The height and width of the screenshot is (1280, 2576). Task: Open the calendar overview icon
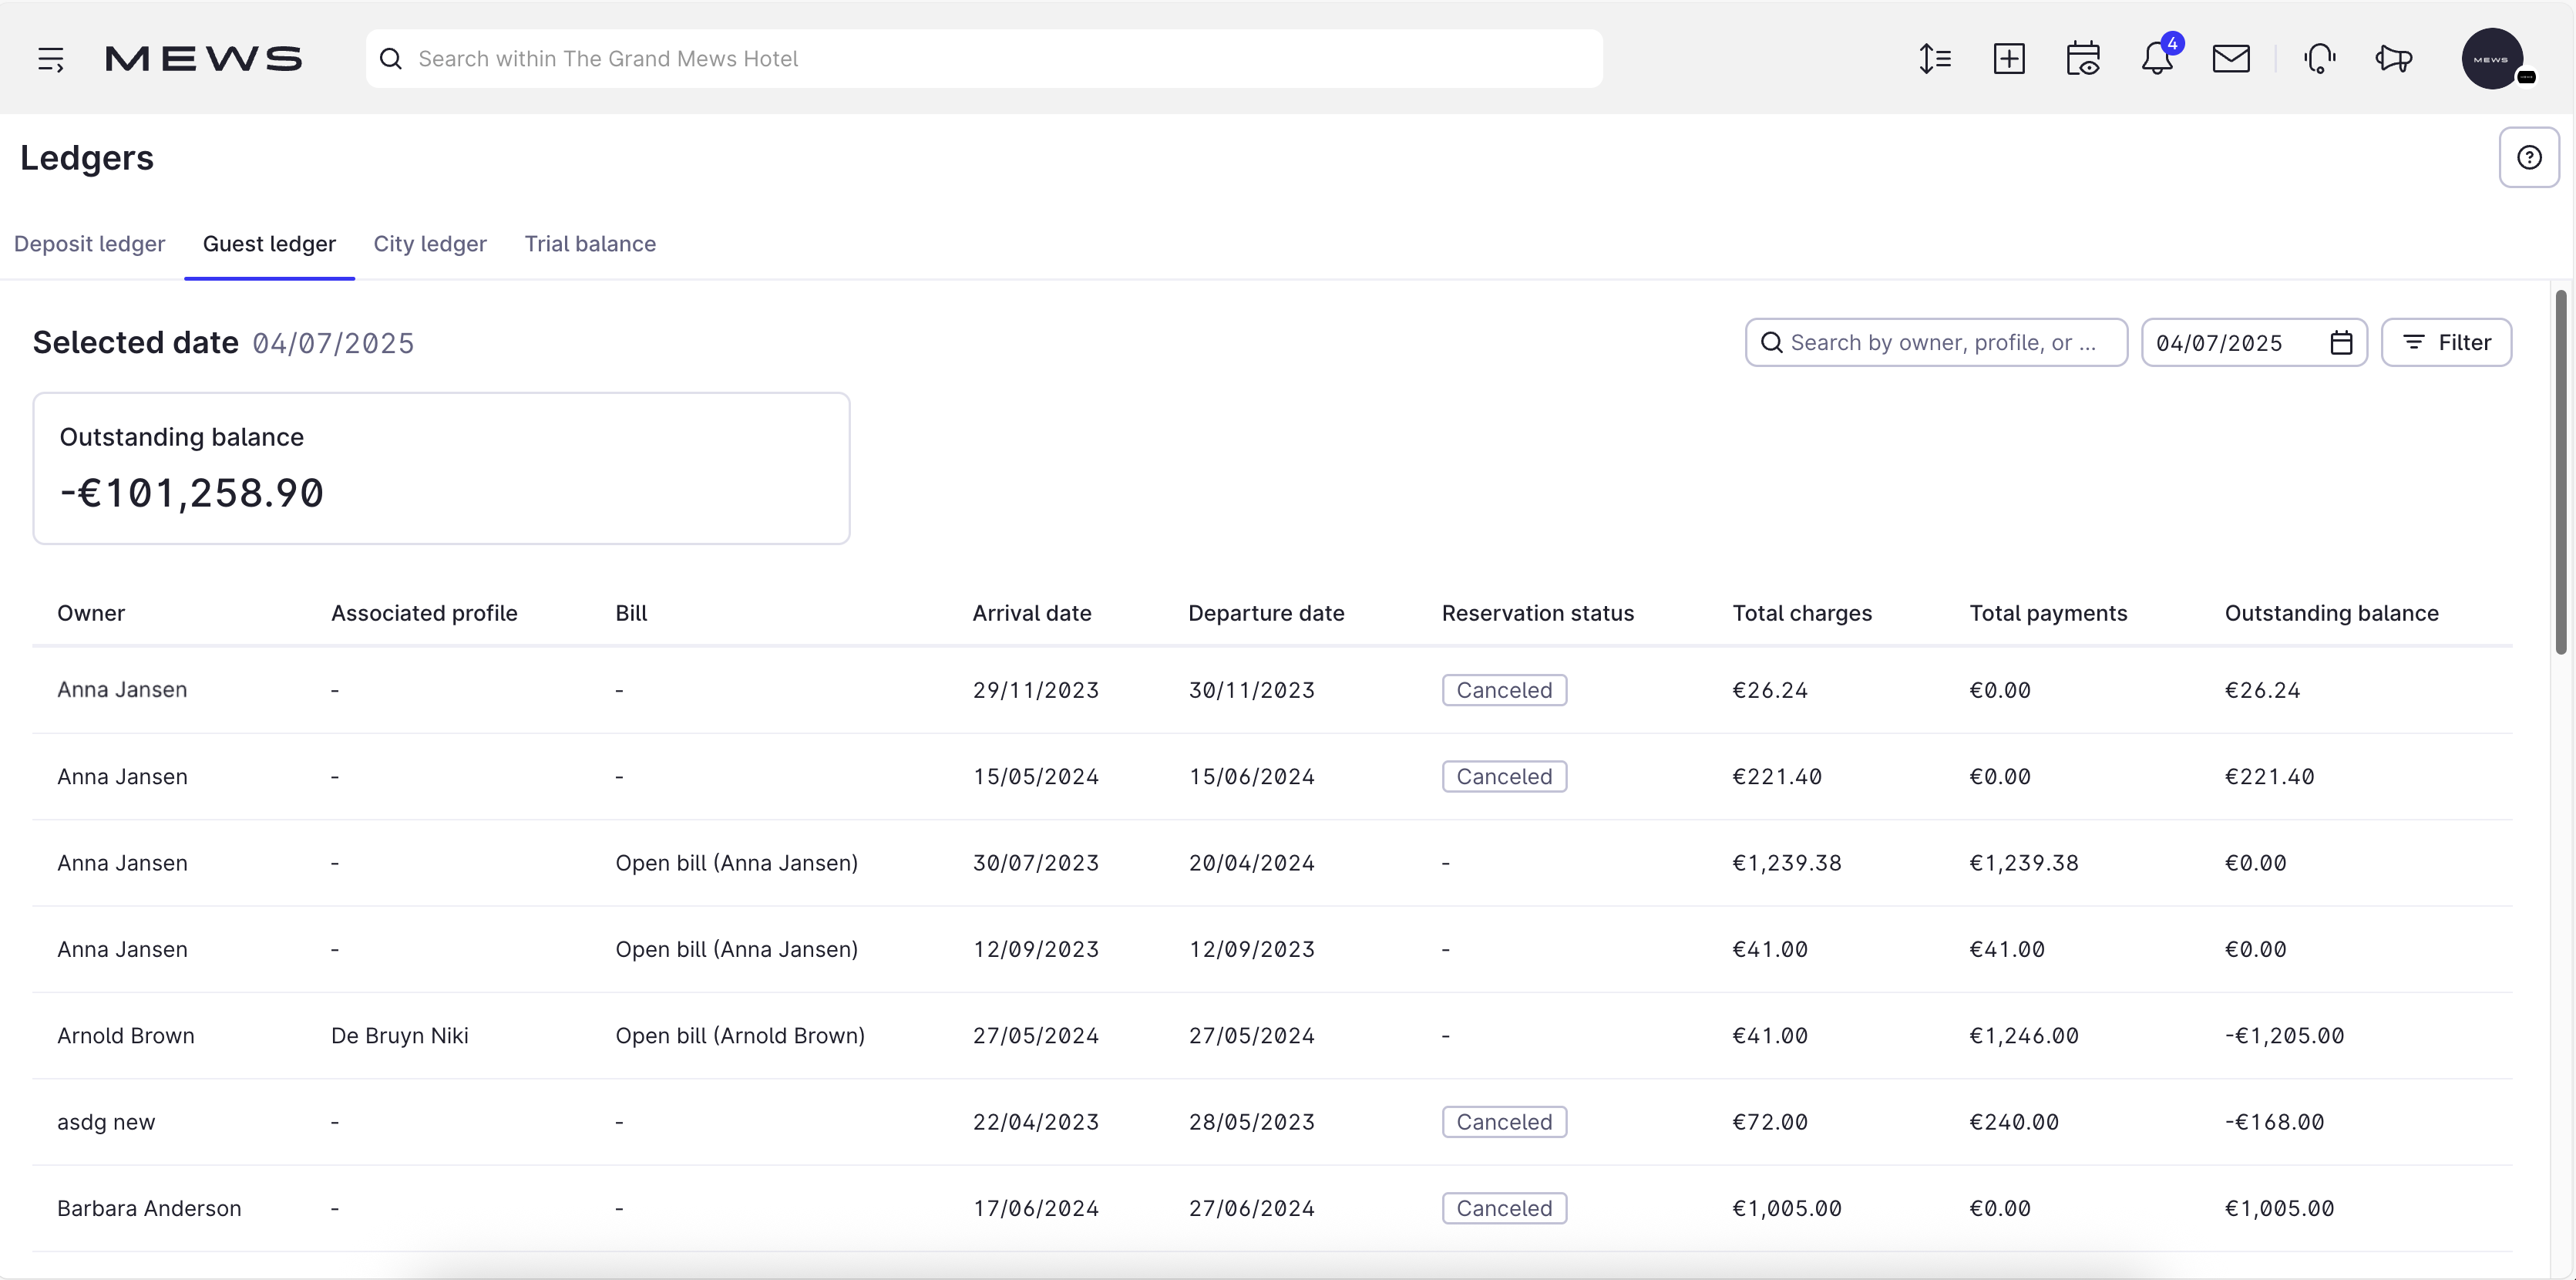[2083, 59]
